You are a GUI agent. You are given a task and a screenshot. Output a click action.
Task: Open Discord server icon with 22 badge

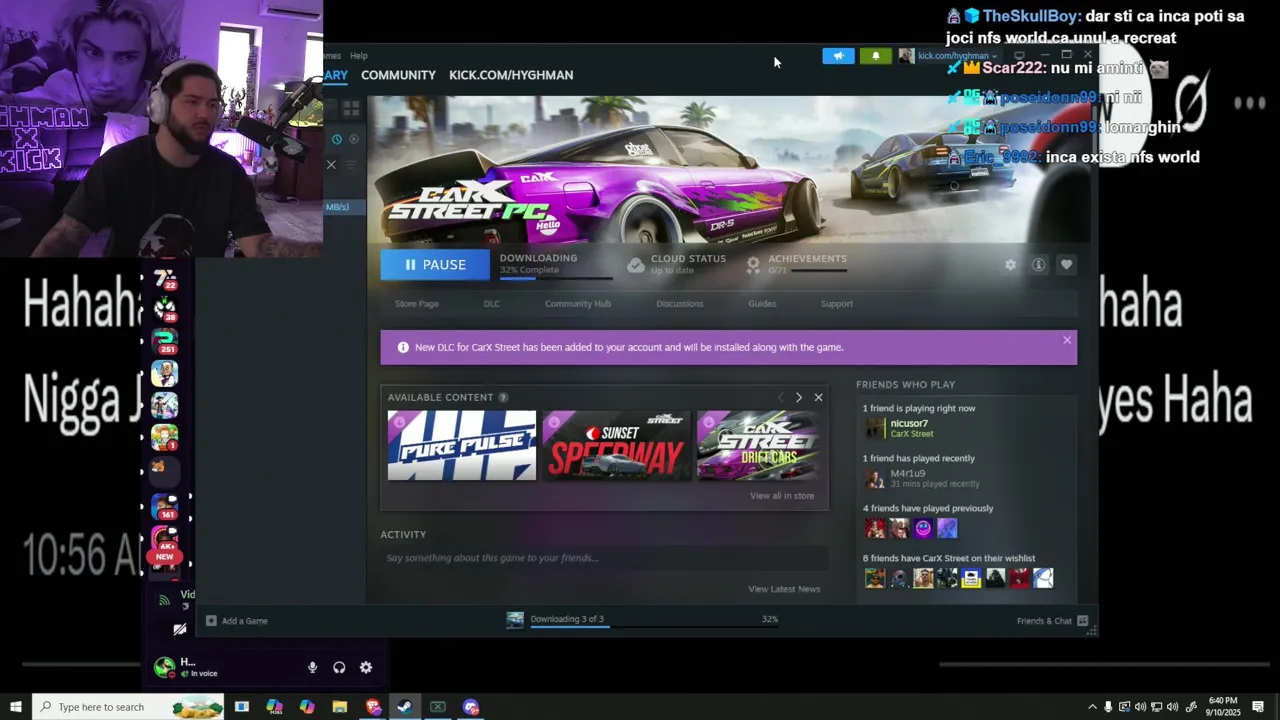point(165,279)
